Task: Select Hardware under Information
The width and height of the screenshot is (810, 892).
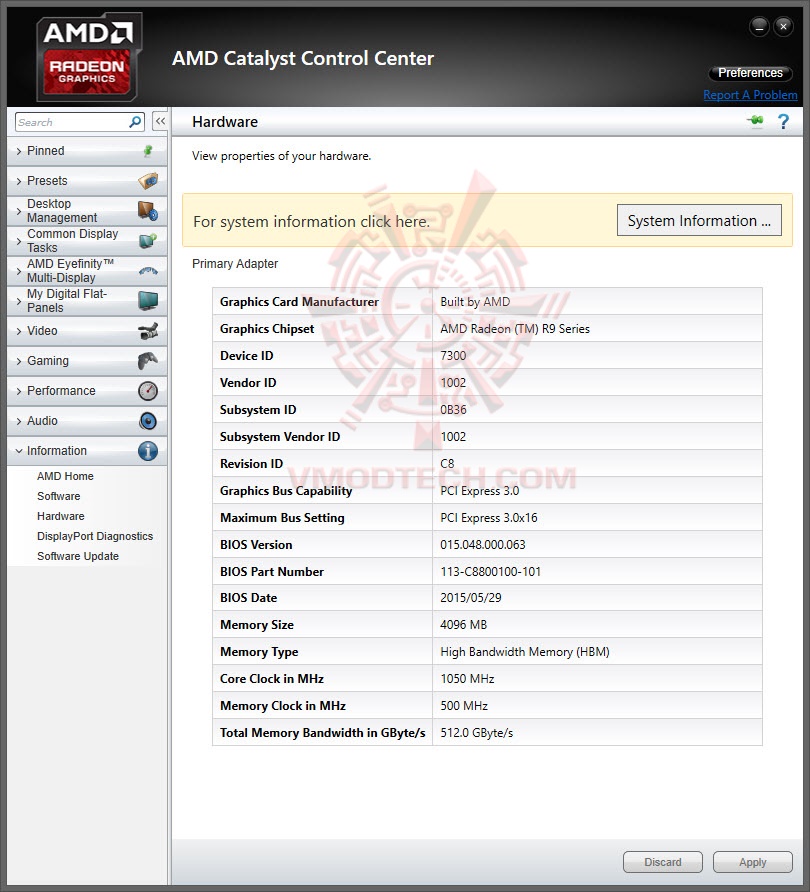Action: [61, 516]
